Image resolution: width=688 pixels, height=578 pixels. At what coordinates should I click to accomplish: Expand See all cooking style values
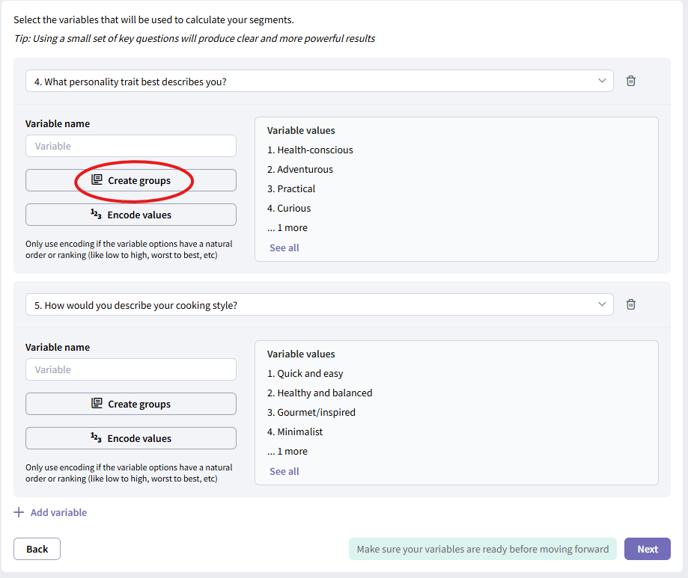point(284,471)
